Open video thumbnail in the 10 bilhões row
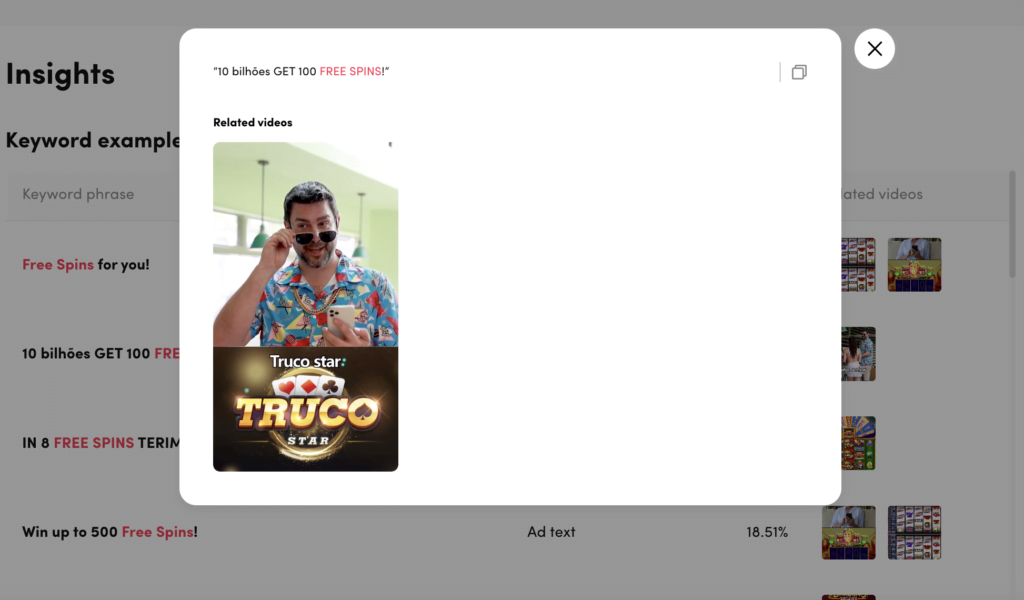This screenshot has height=600, width=1024. coord(858,354)
